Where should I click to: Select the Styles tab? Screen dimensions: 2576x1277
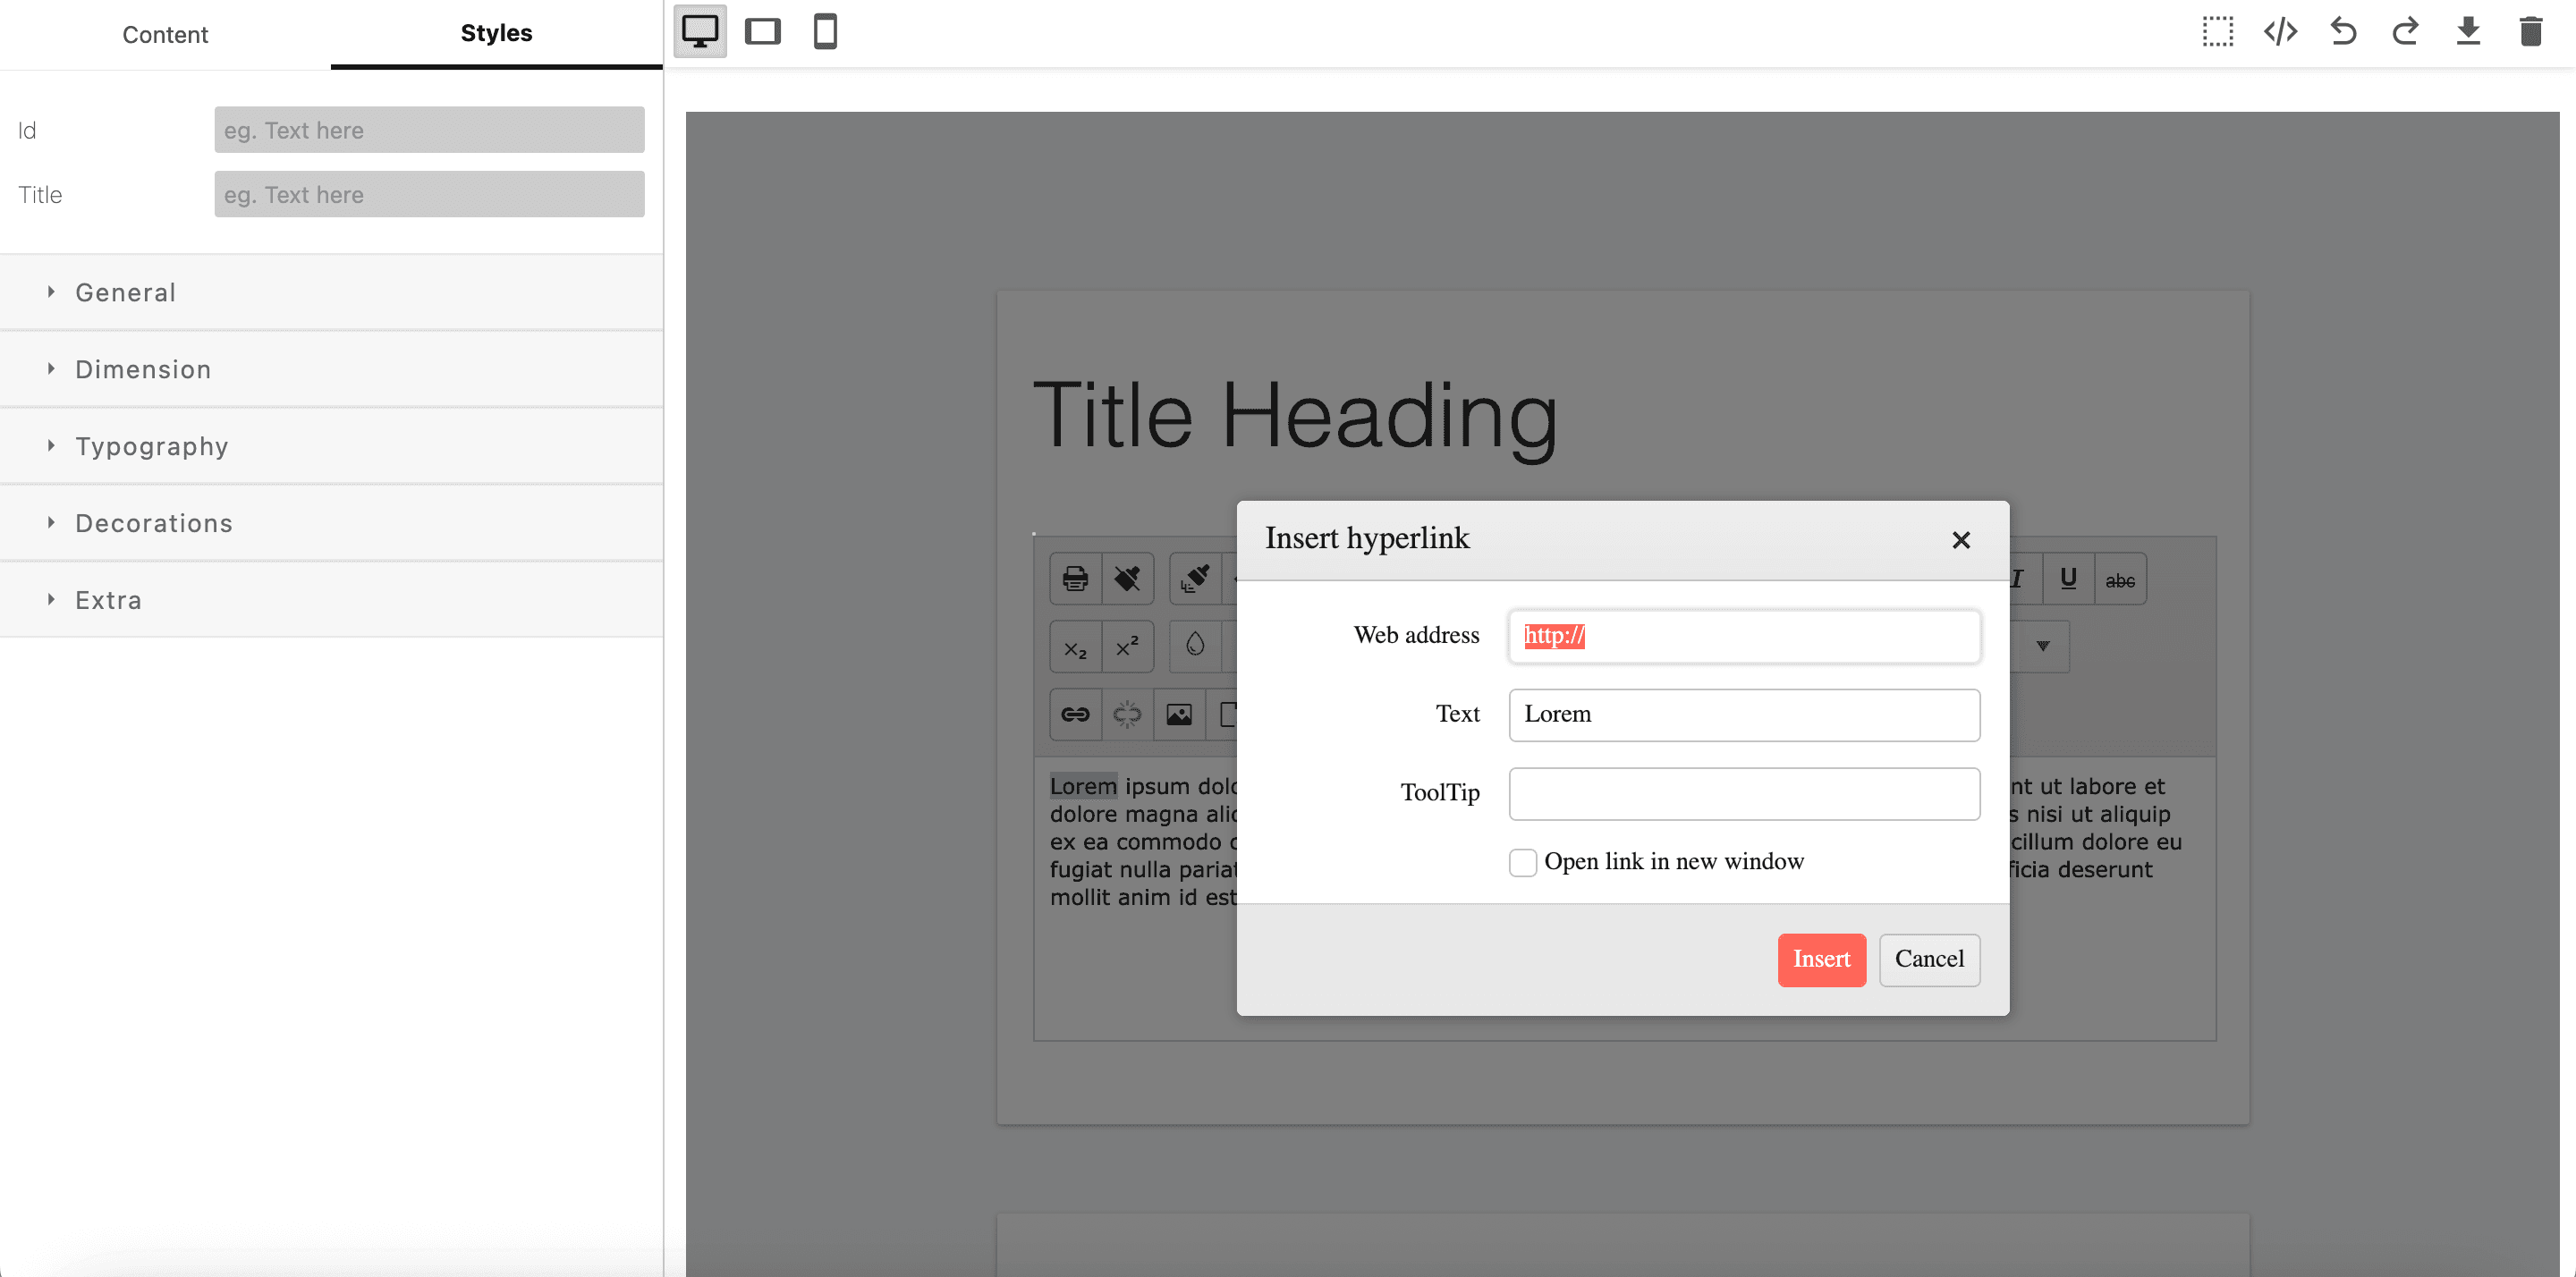[496, 33]
